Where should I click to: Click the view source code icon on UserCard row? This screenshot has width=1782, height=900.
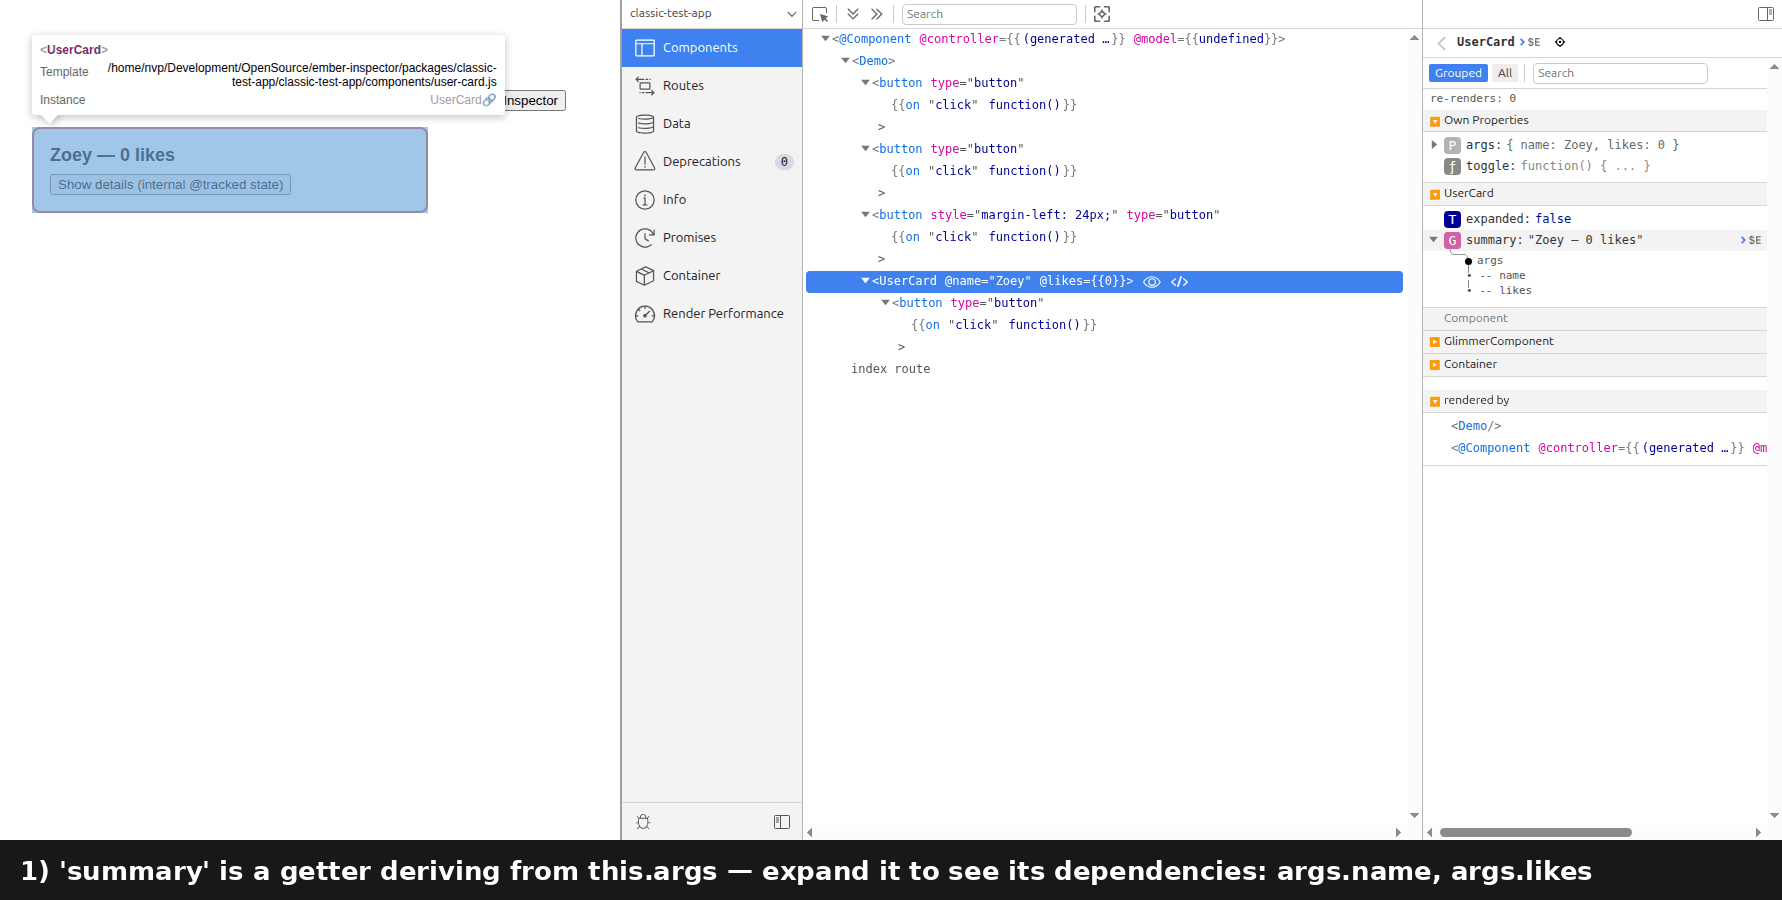(1180, 282)
